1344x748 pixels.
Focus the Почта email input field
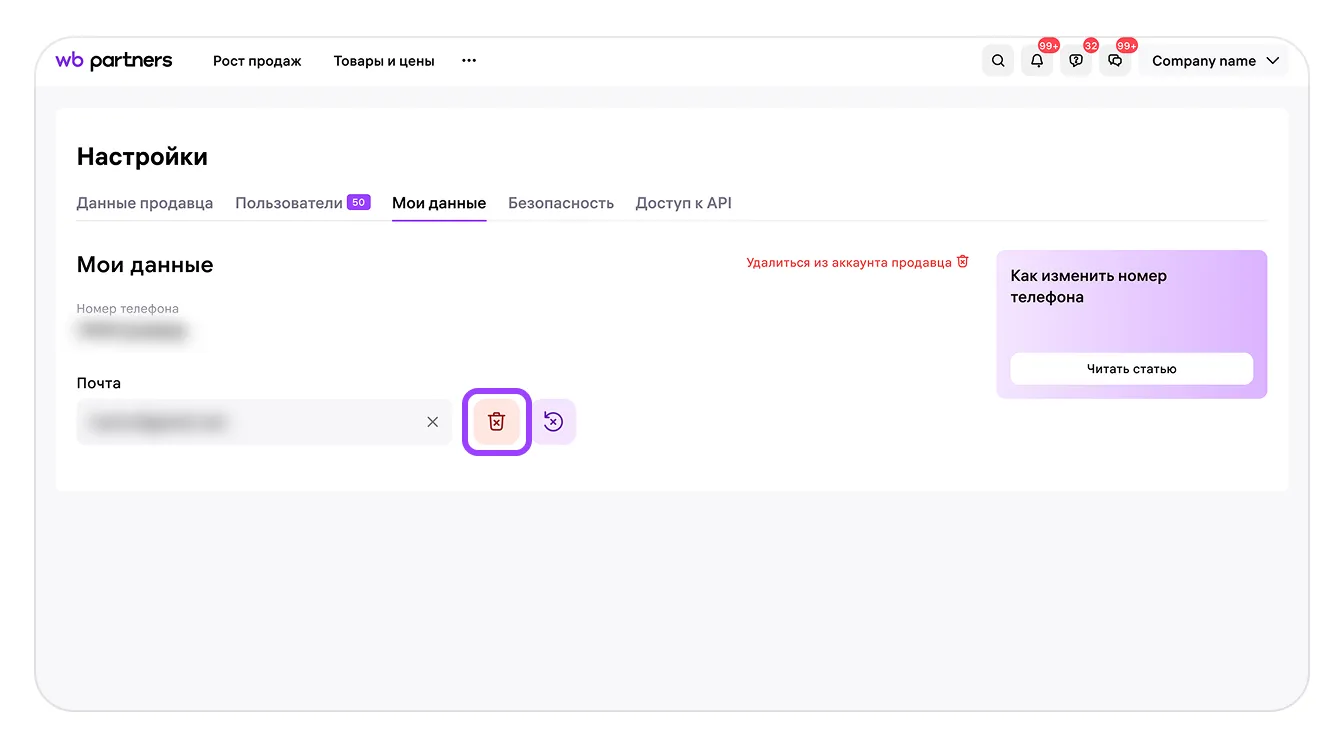pos(264,422)
